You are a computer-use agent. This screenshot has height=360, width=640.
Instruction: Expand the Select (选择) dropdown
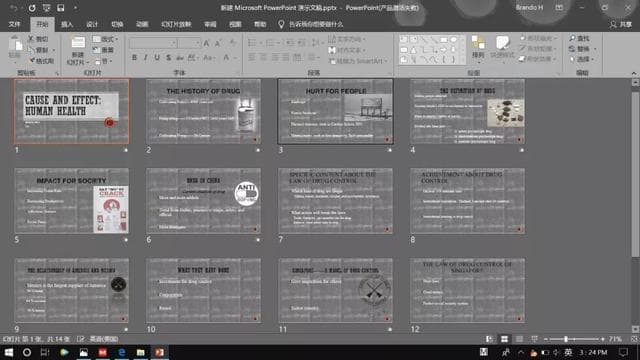[x=582, y=59]
